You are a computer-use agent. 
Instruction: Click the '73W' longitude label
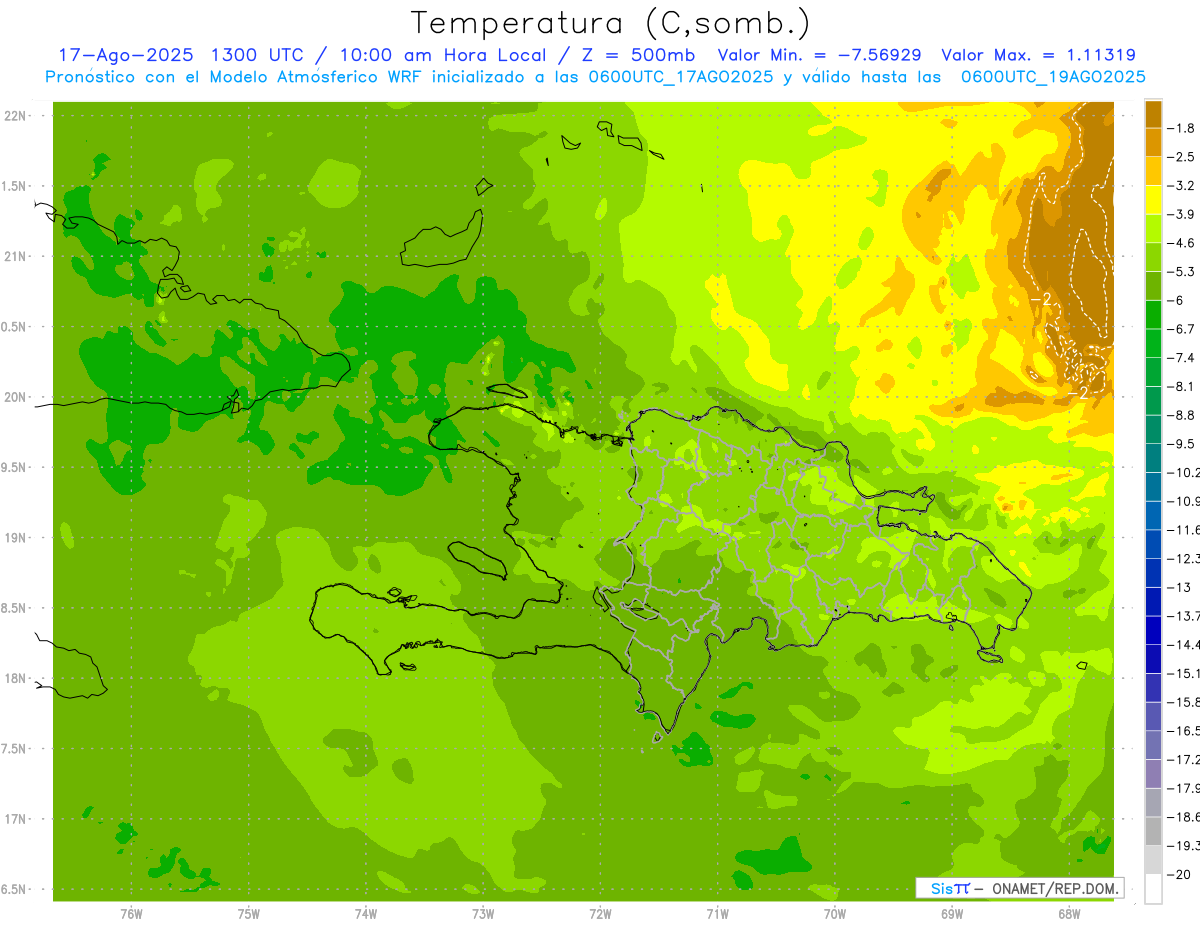[x=483, y=914]
